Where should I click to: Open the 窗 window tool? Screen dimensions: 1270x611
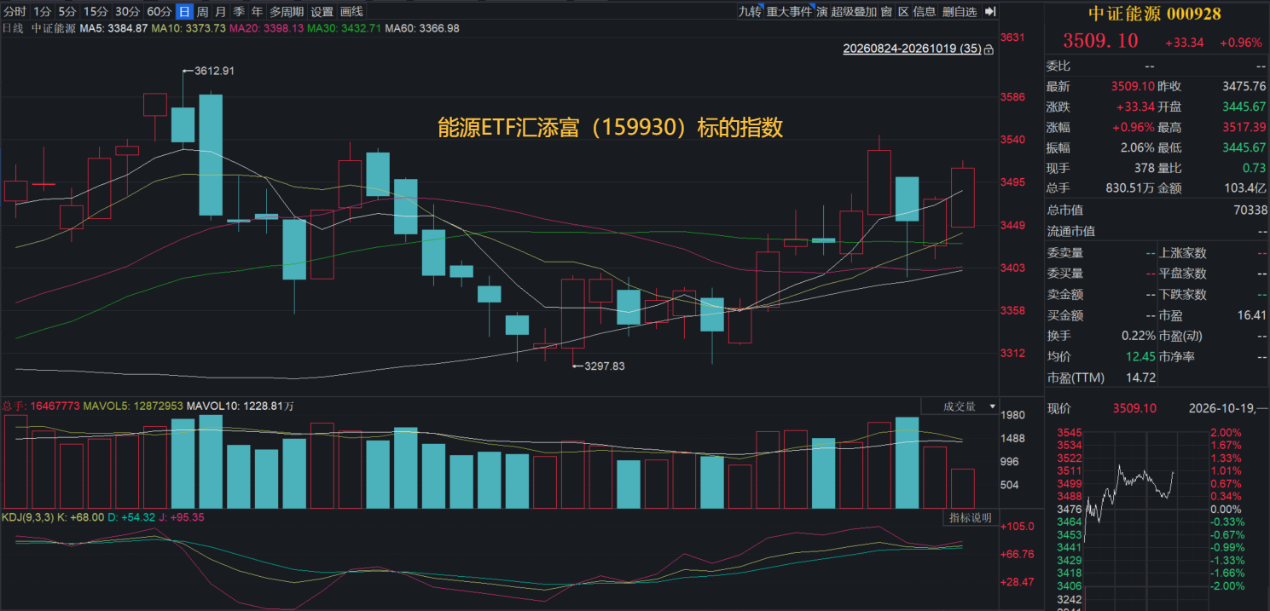pos(886,12)
